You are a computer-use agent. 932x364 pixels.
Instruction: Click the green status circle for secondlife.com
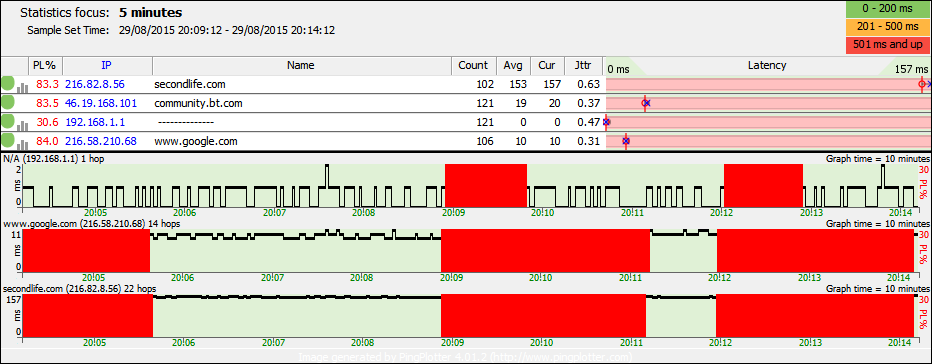(x=8, y=84)
